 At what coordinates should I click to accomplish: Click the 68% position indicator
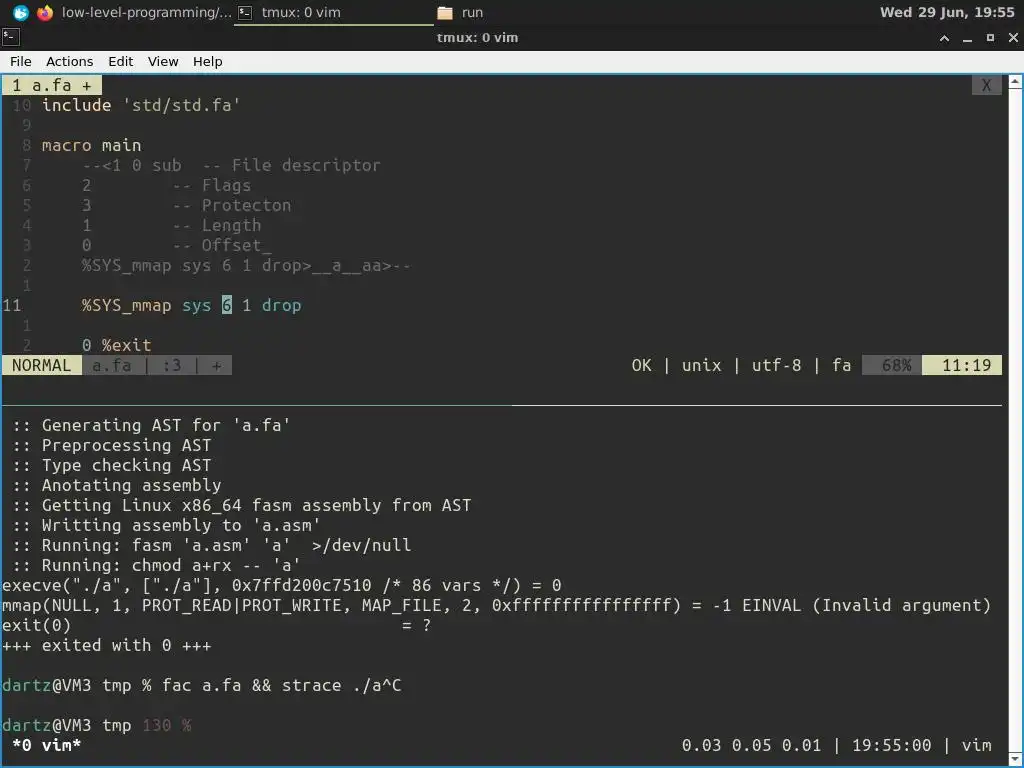892,365
